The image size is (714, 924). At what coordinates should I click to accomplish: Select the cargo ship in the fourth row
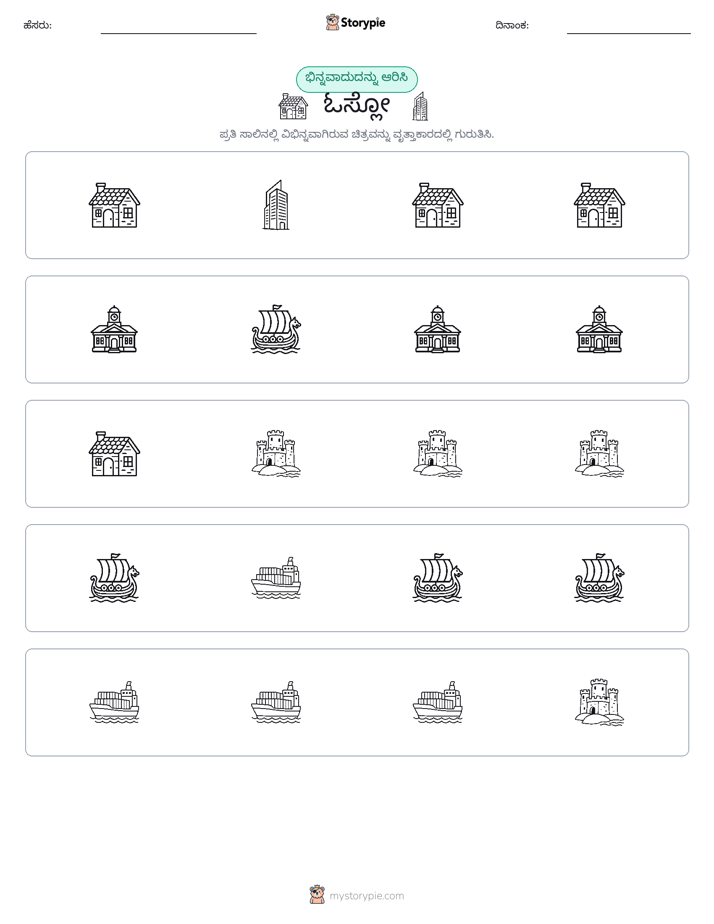(276, 578)
